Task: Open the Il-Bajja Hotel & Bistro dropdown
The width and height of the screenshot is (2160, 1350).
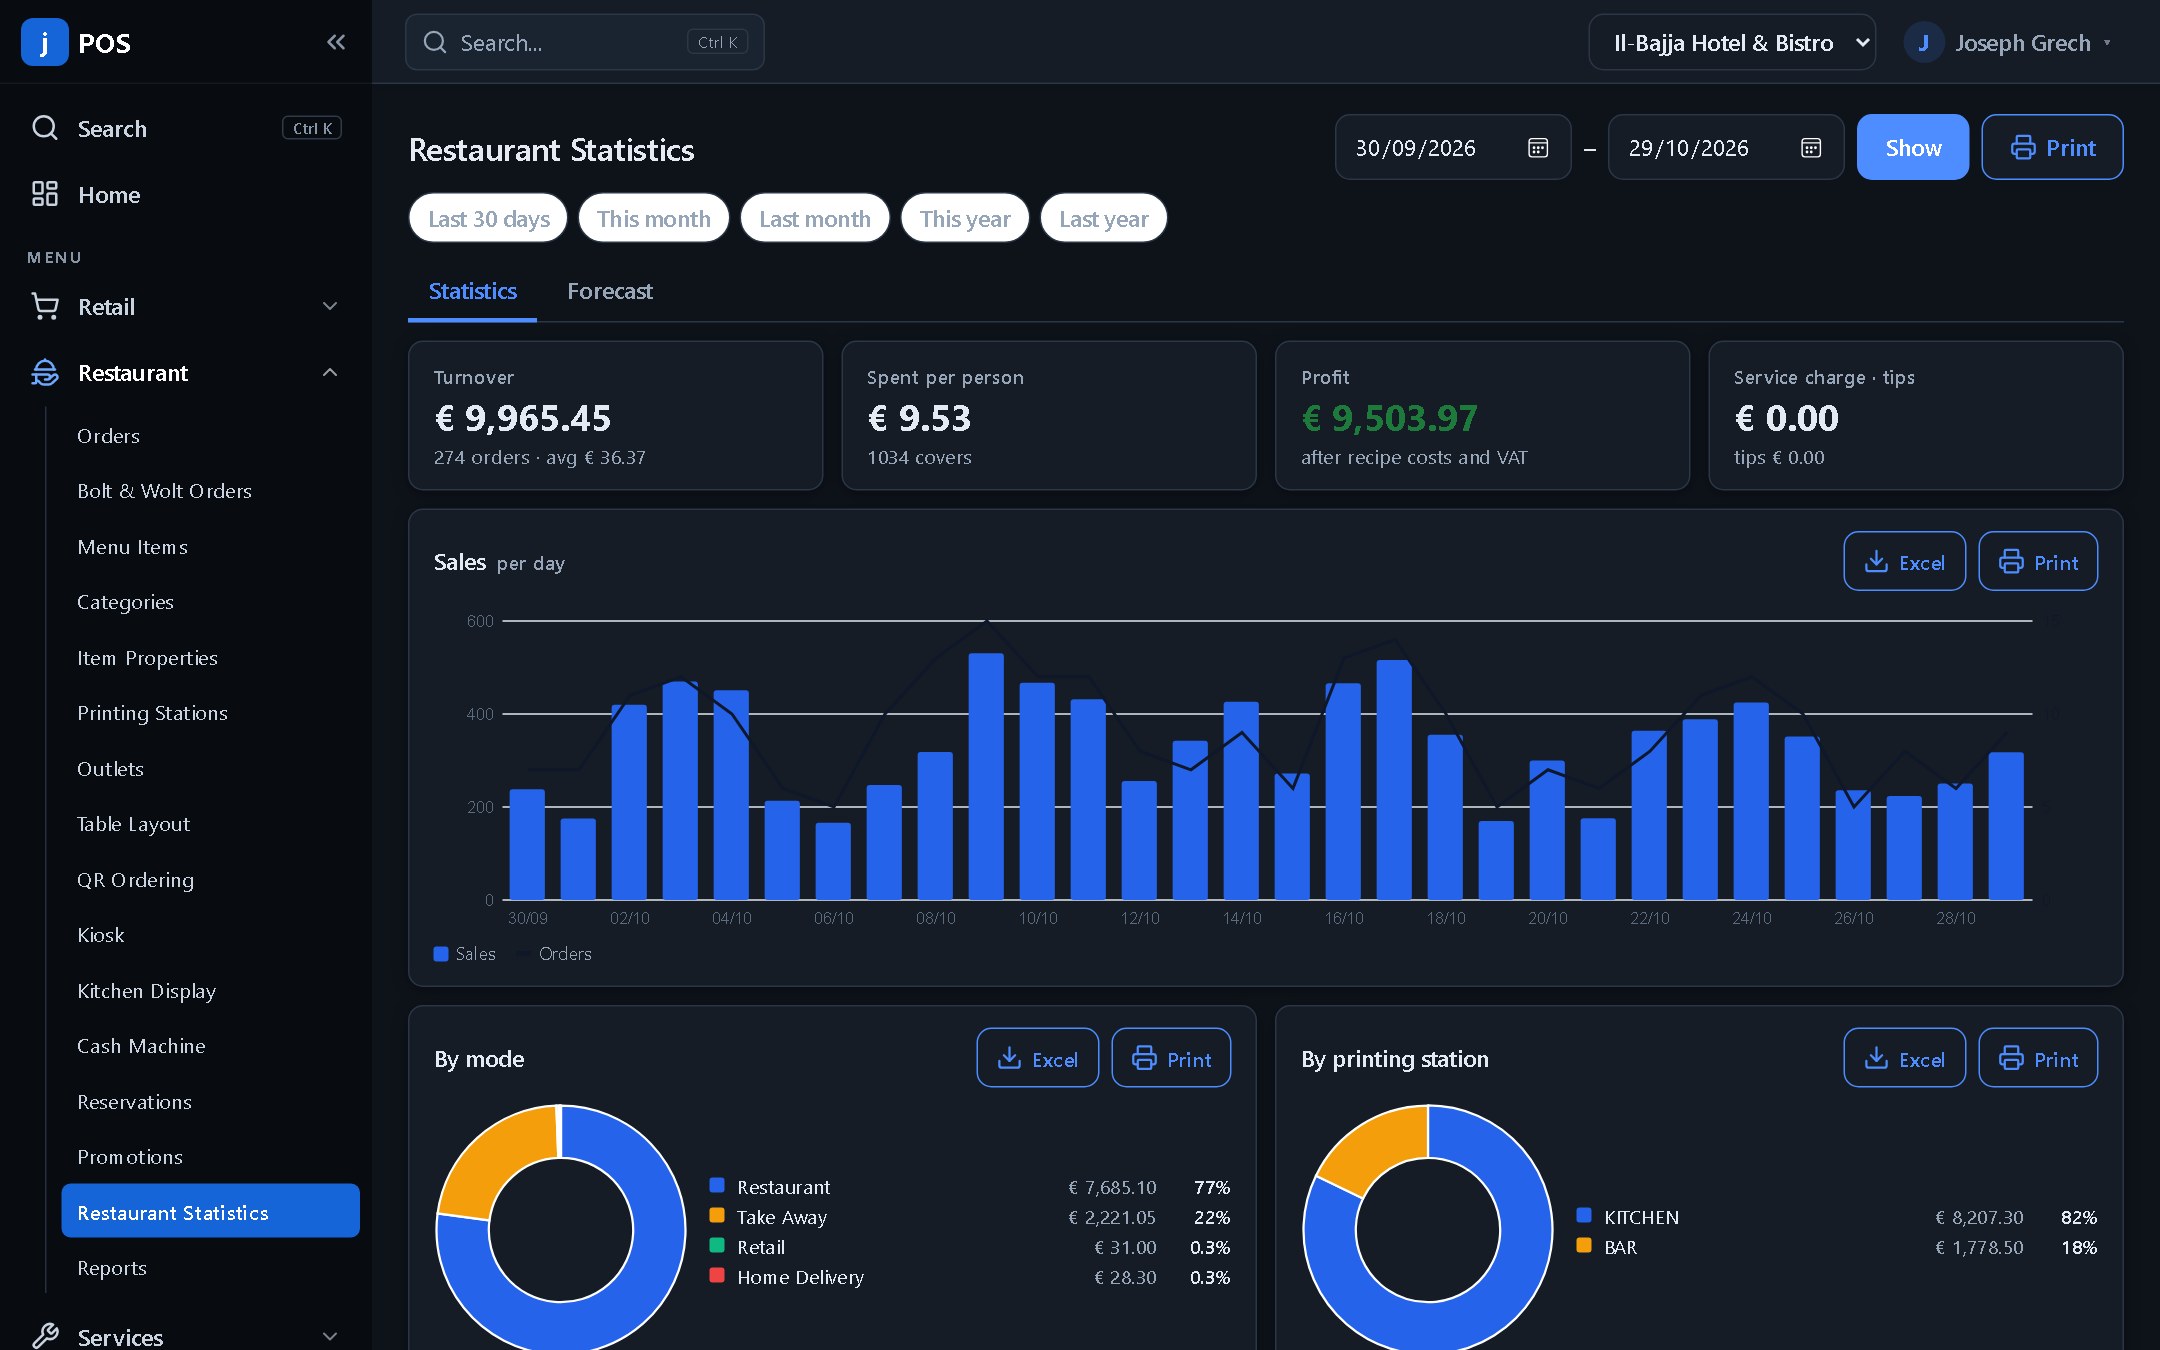Action: tap(1732, 42)
